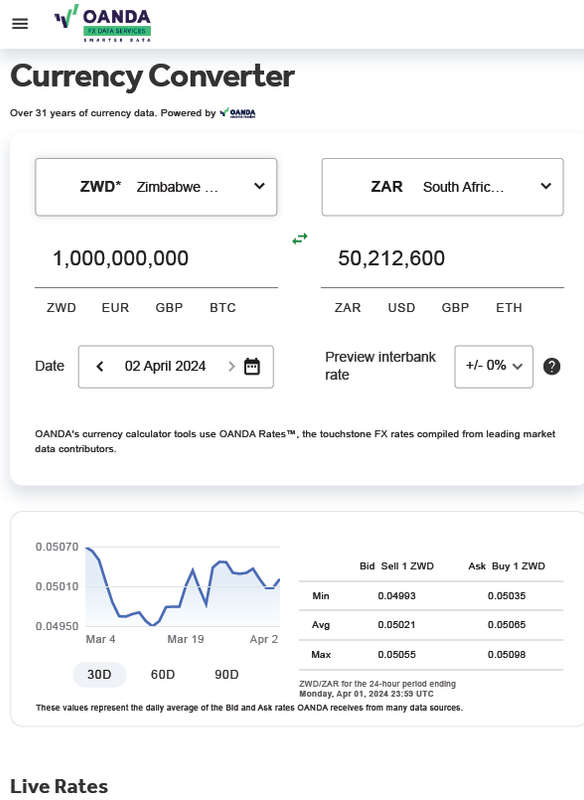Click the small OANDA powered-by logo
The image size is (584, 800).
(x=238, y=113)
